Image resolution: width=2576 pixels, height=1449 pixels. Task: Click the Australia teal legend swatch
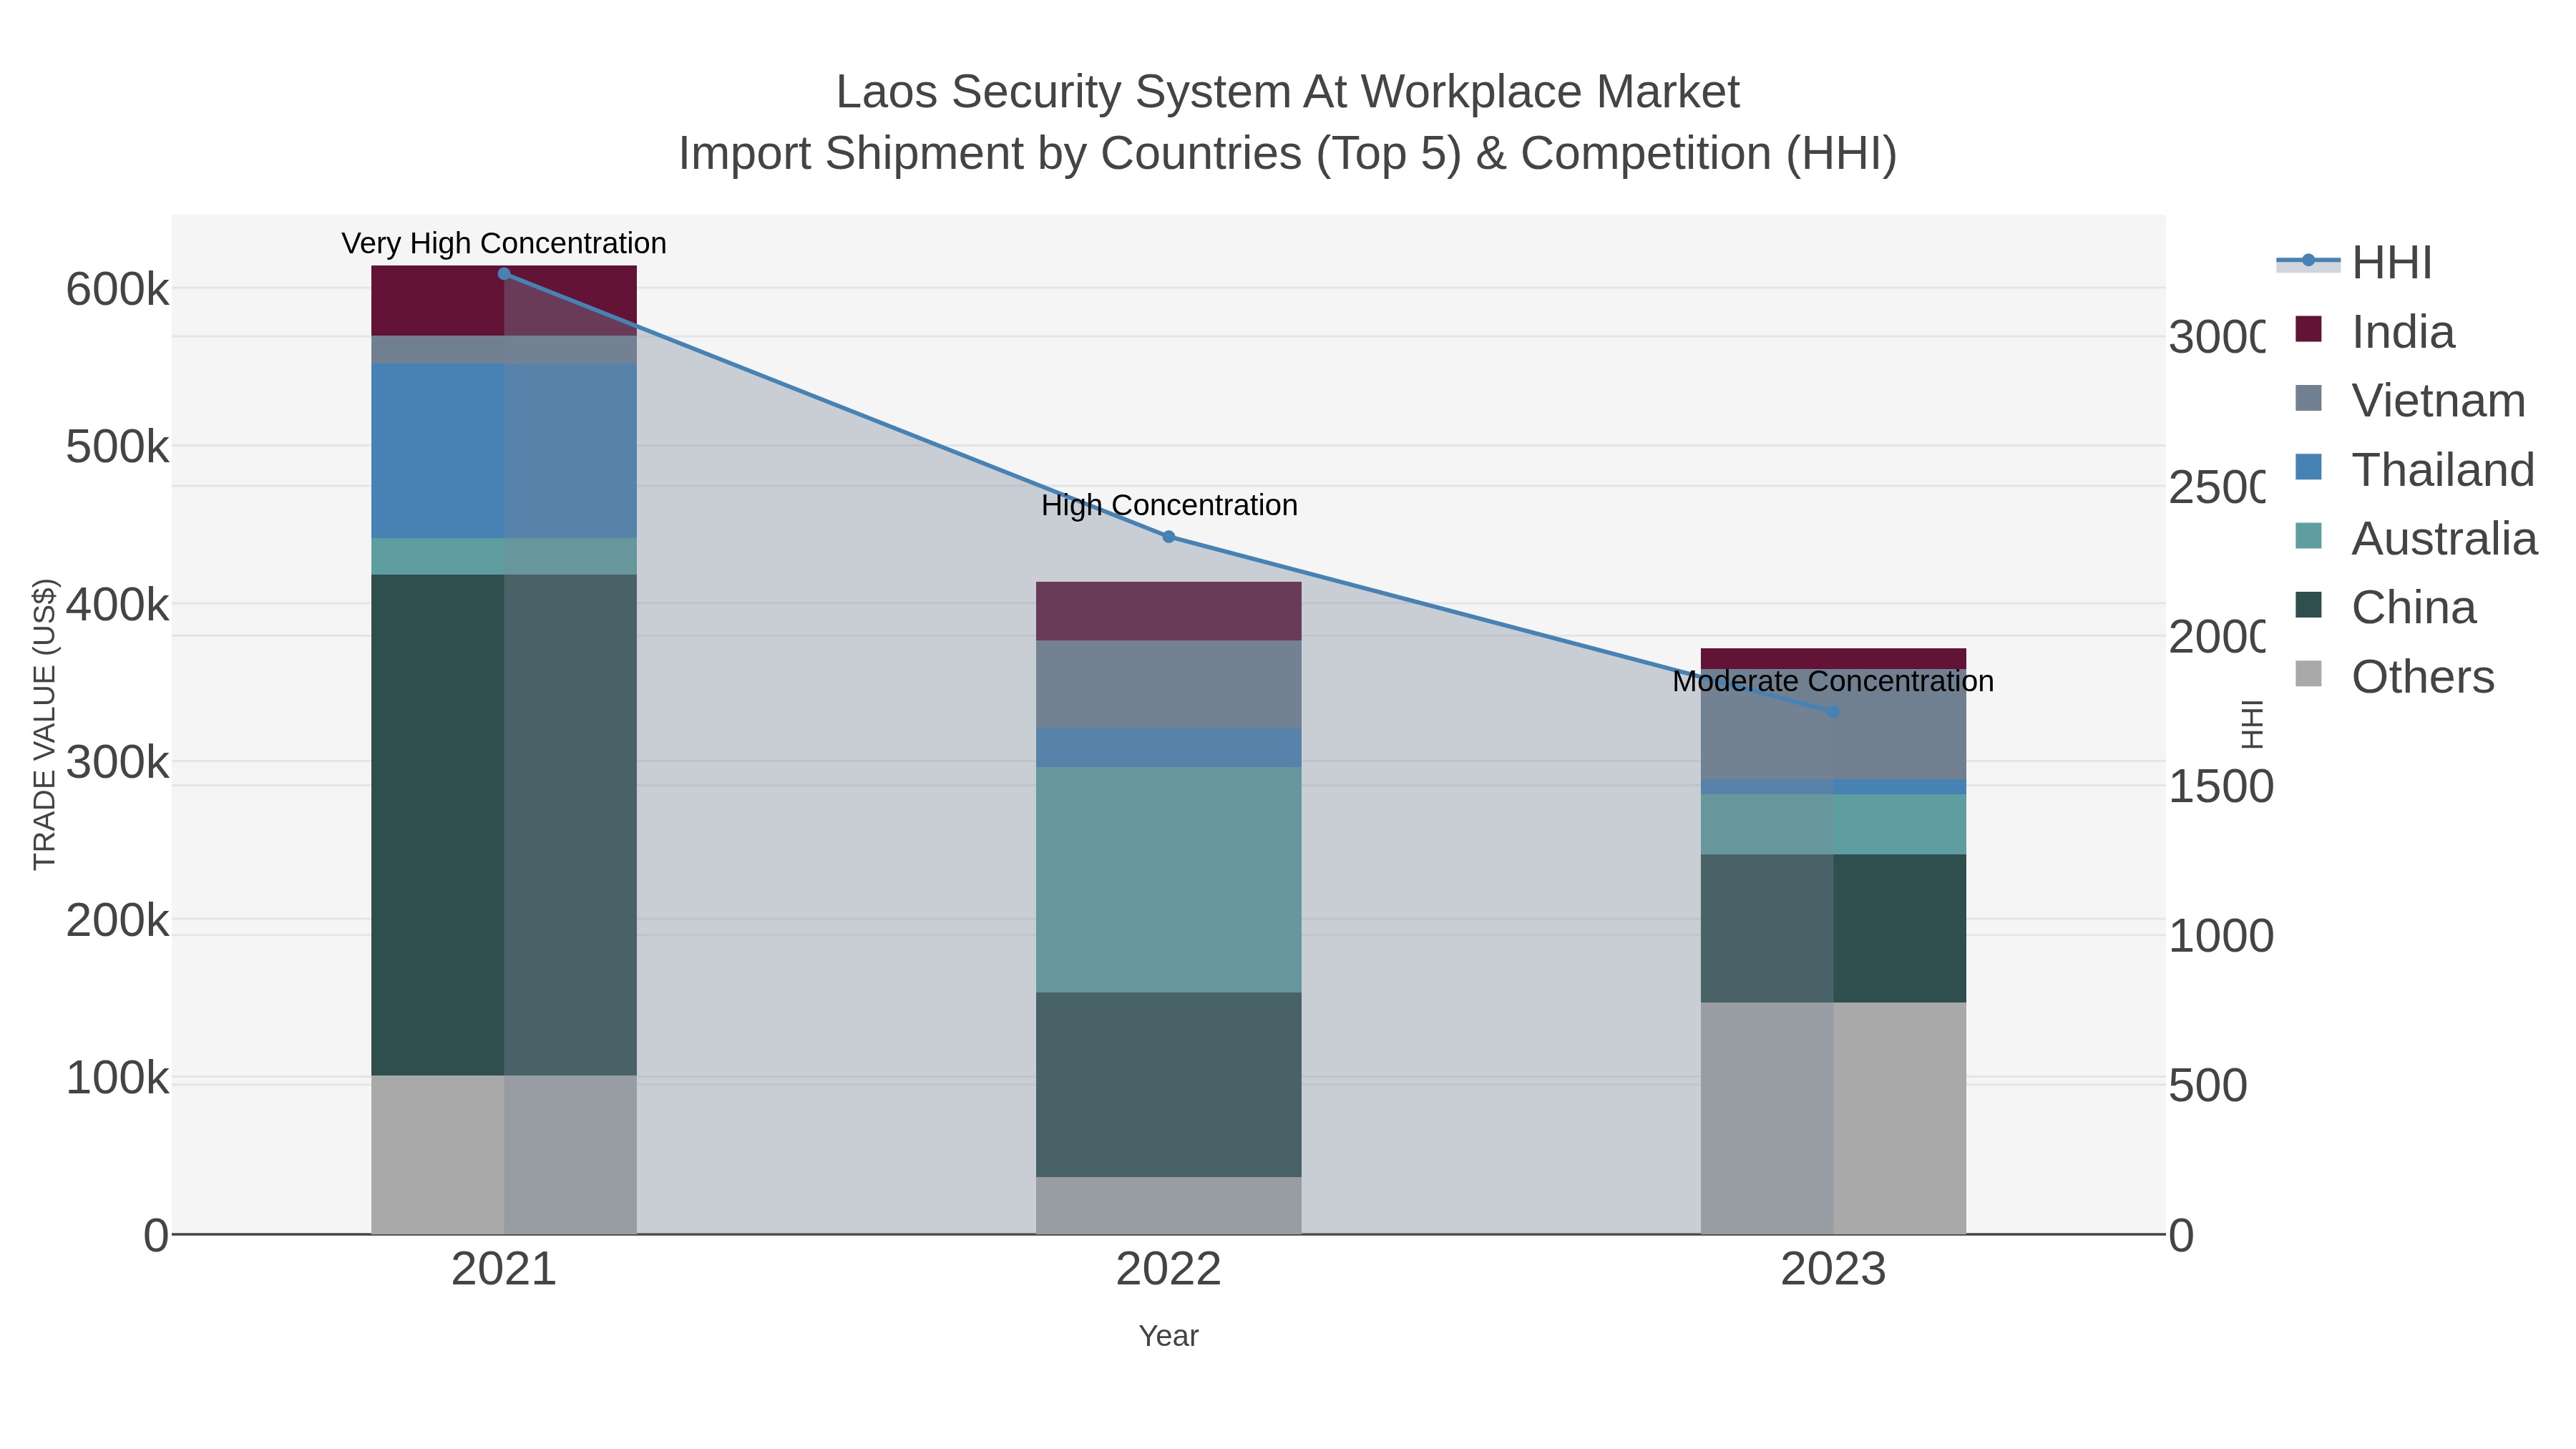click(x=2308, y=536)
